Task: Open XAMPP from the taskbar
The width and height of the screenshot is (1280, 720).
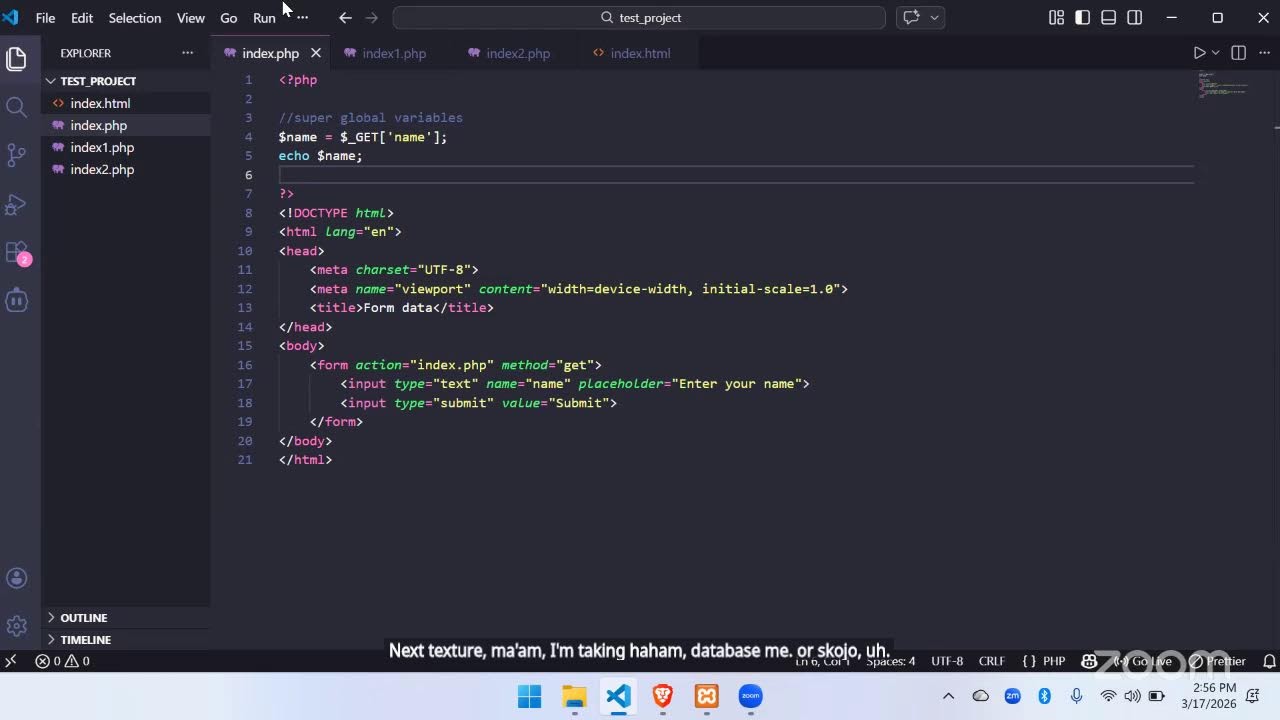Action: pos(706,696)
